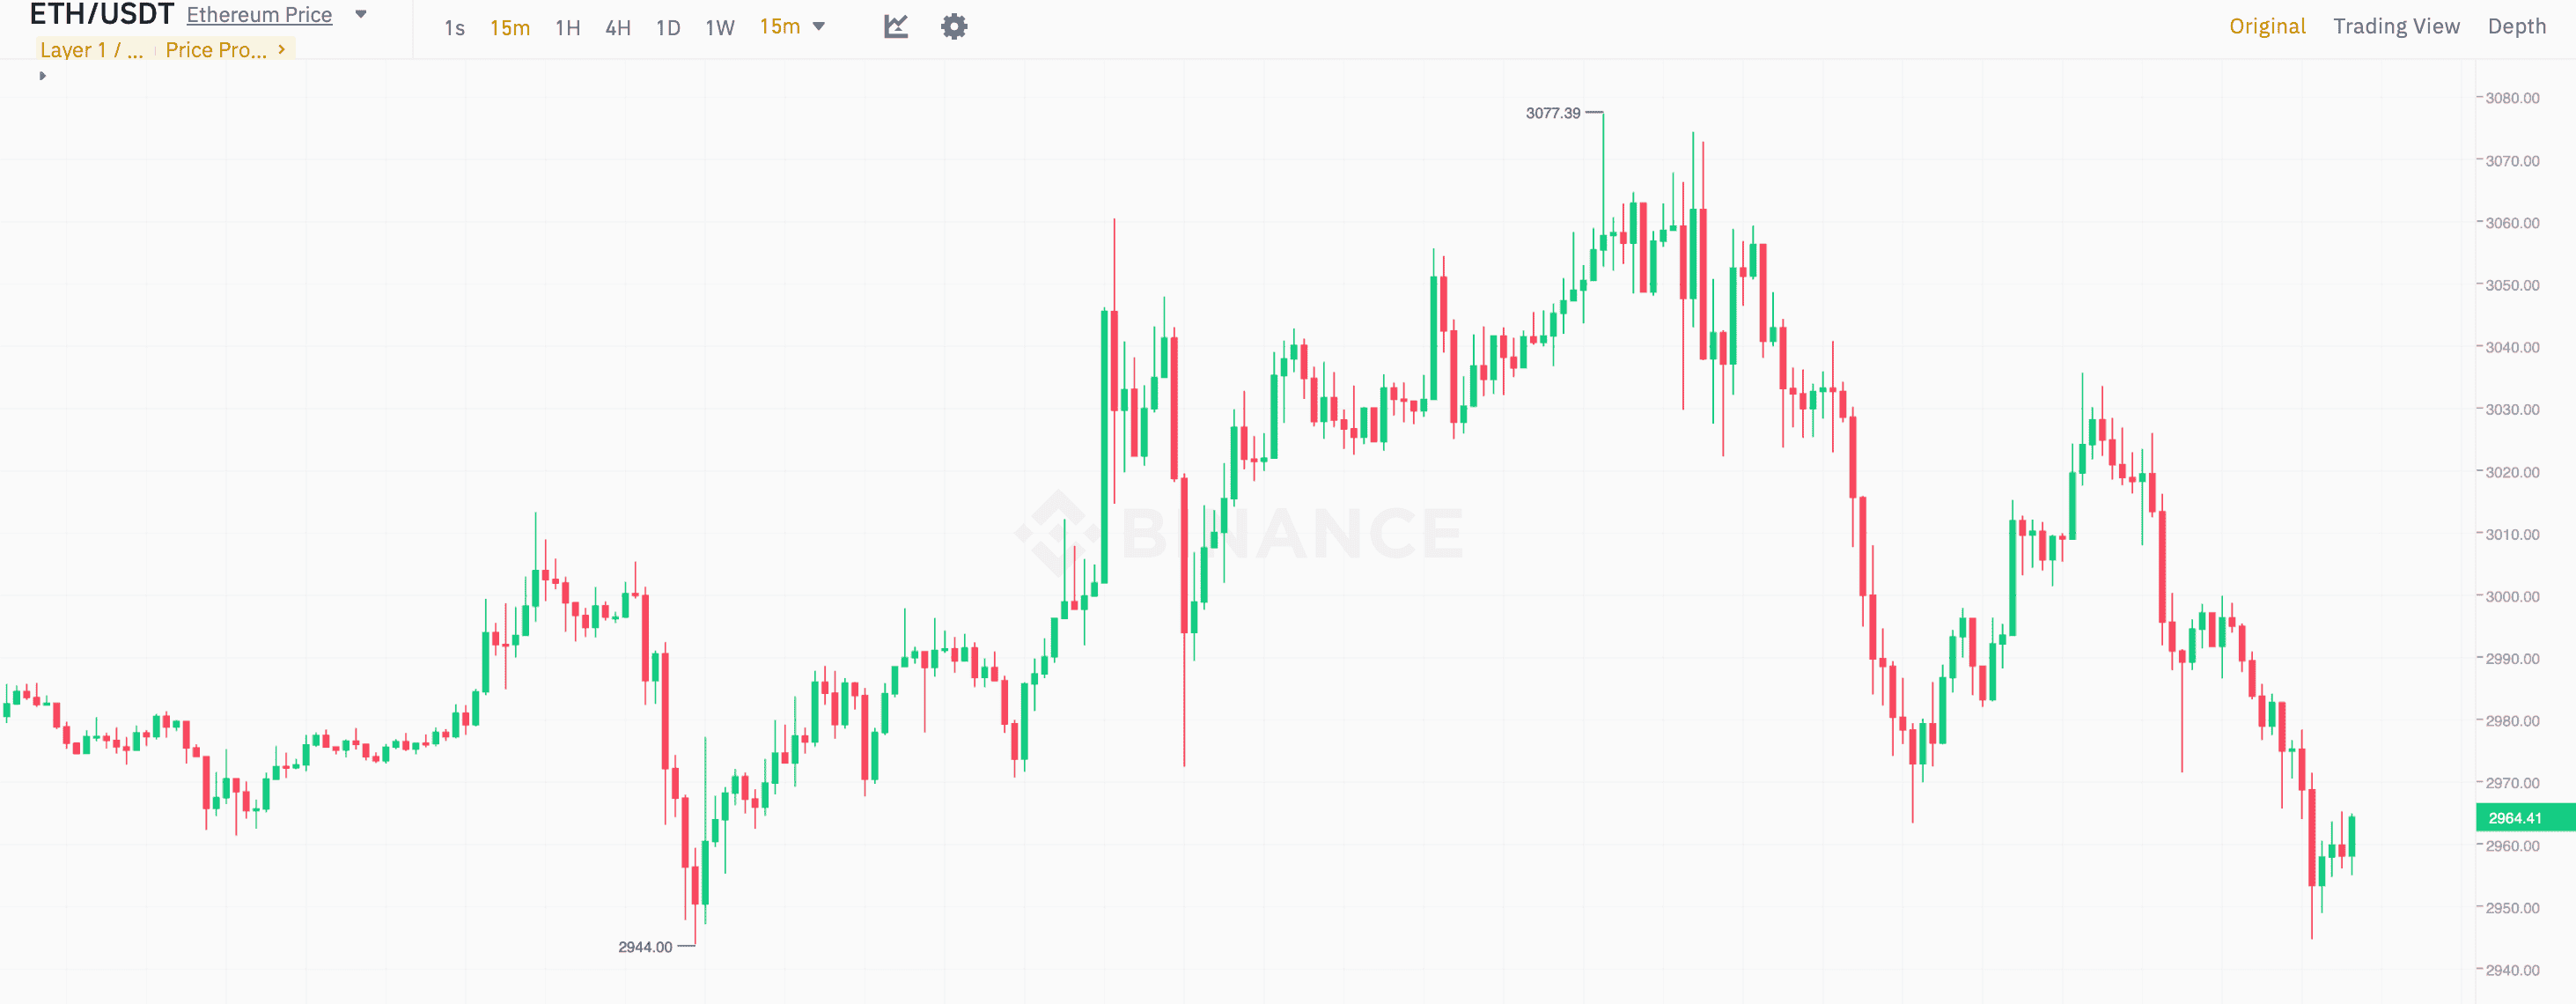
Task: Click the 3077.39 high price marker
Action: tap(1552, 113)
